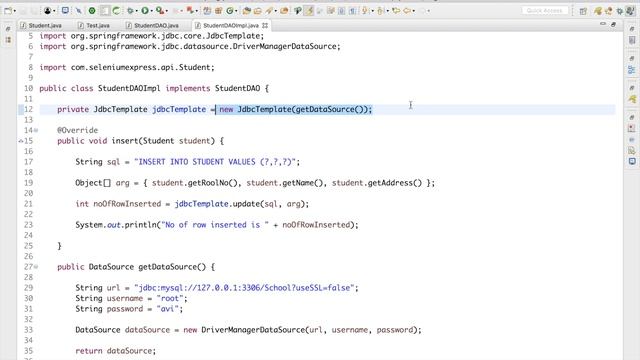Click 'com.seleniumexpress.api.Student' import on line 8
The width and height of the screenshot is (640, 360).
pyautogui.click(x=140, y=67)
